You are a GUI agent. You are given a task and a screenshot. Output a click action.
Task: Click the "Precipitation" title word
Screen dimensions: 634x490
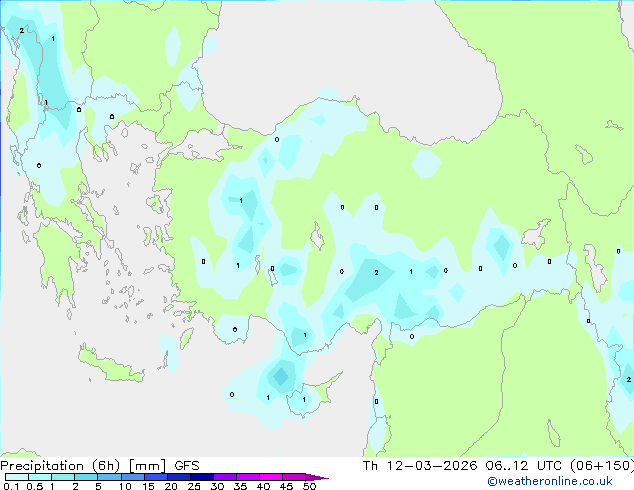coord(42,466)
